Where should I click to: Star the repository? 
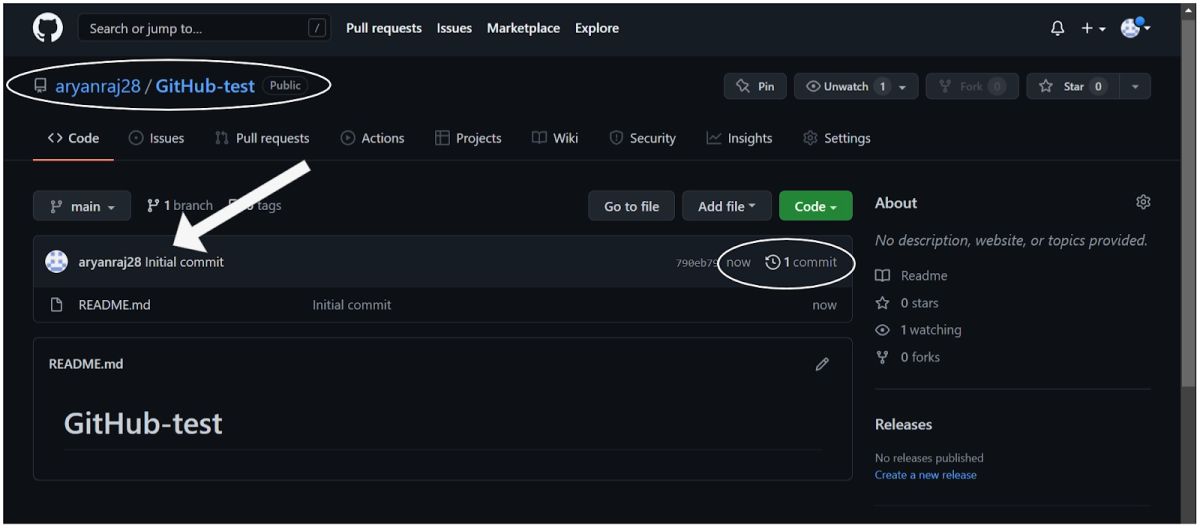coord(1072,86)
